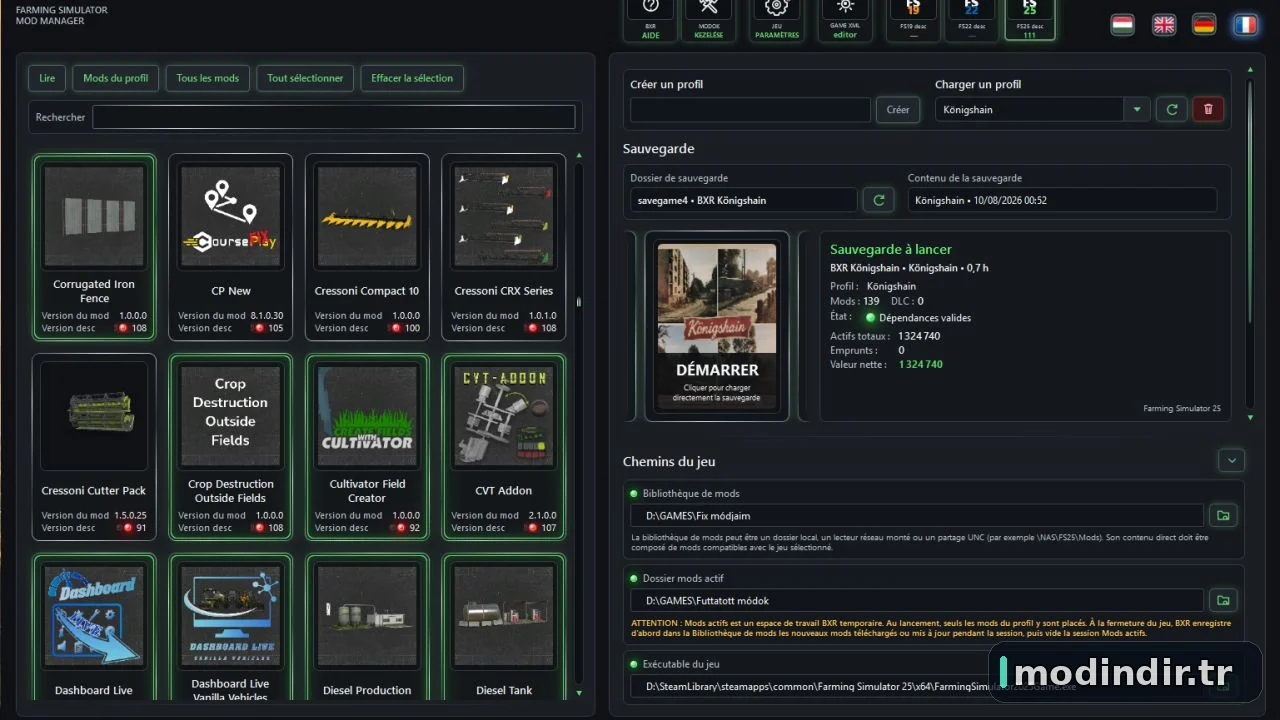Show Tous les mods tab
Screen dimensions: 1280x720
coord(208,78)
